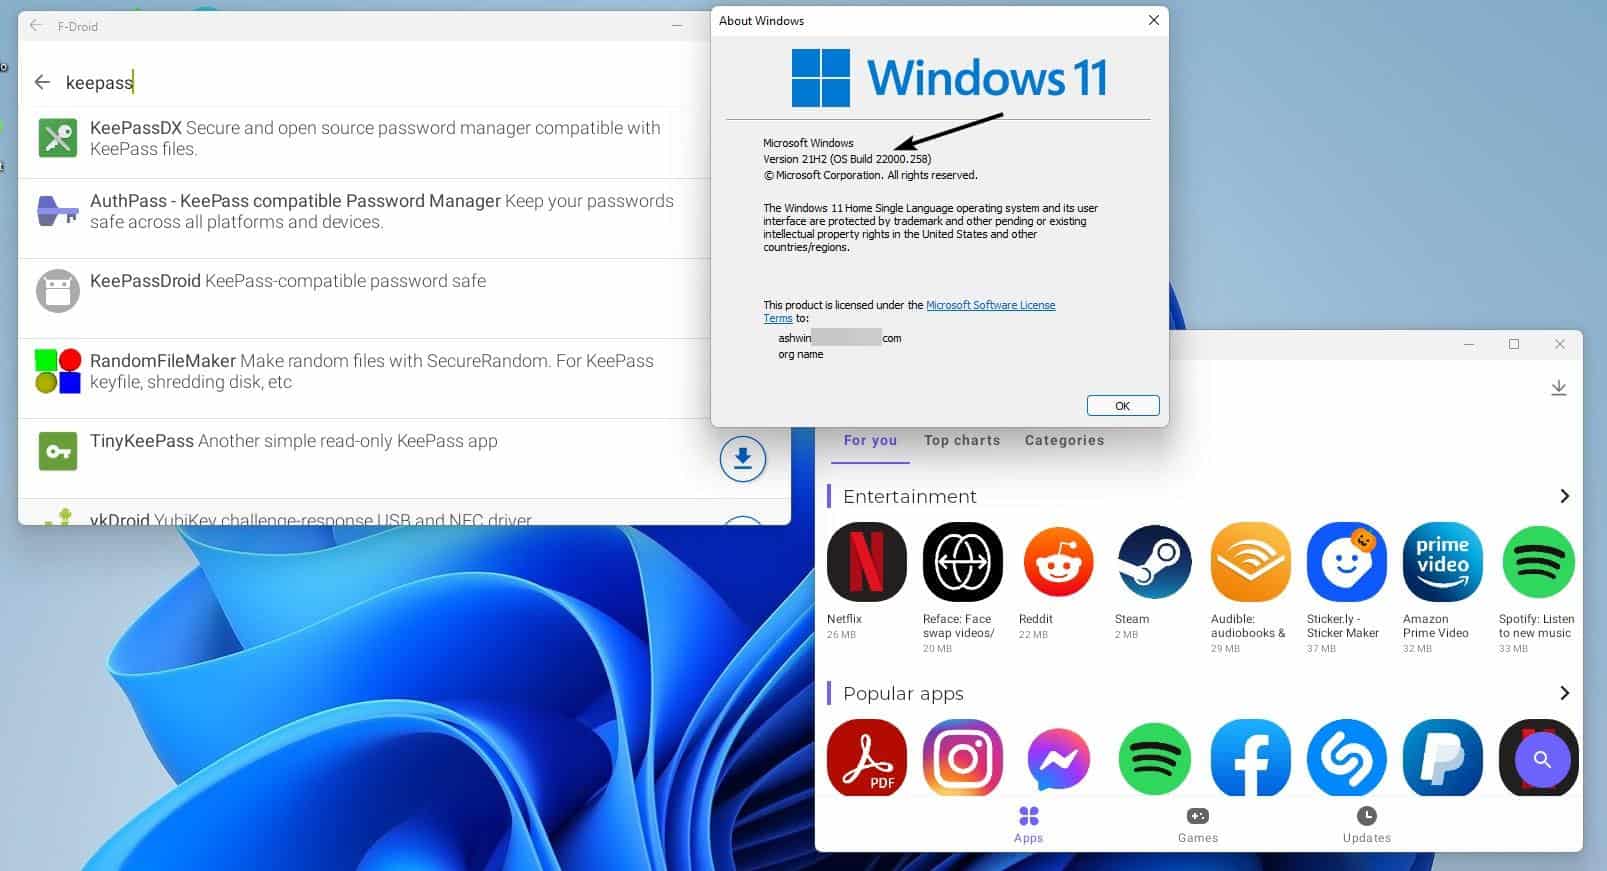
Task: Go back from the F-Droid search field
Action: pos(42,82)
